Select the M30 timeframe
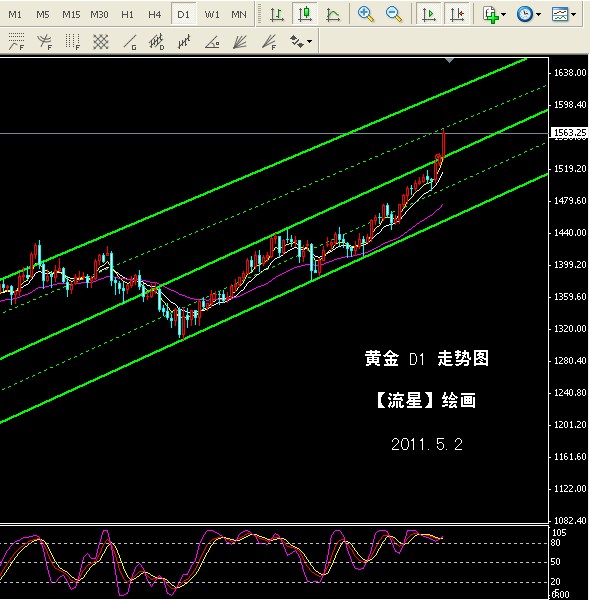Image resolution: width=590 pixels, height=600 pixels. pyautogui.click(x=99, y=15)
